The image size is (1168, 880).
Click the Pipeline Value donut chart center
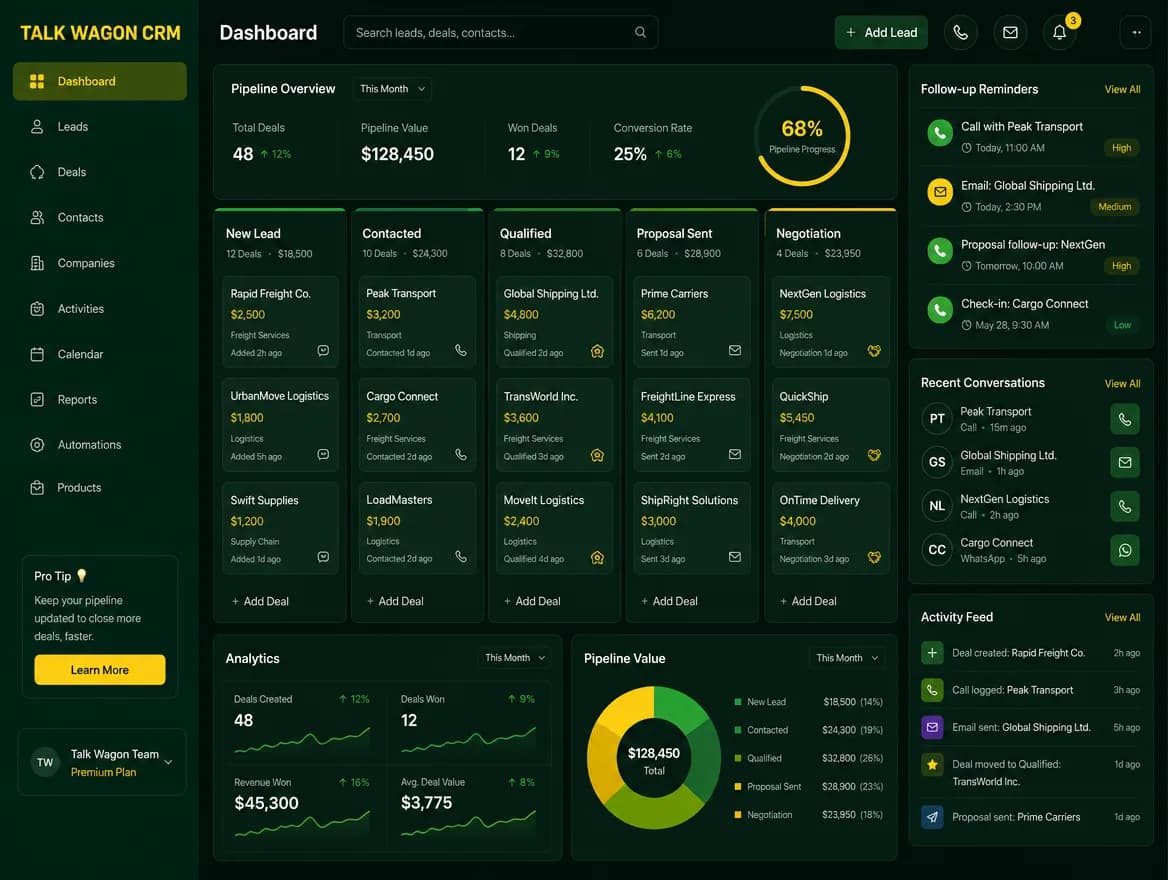pyautogui.click(x=653, y=760)
